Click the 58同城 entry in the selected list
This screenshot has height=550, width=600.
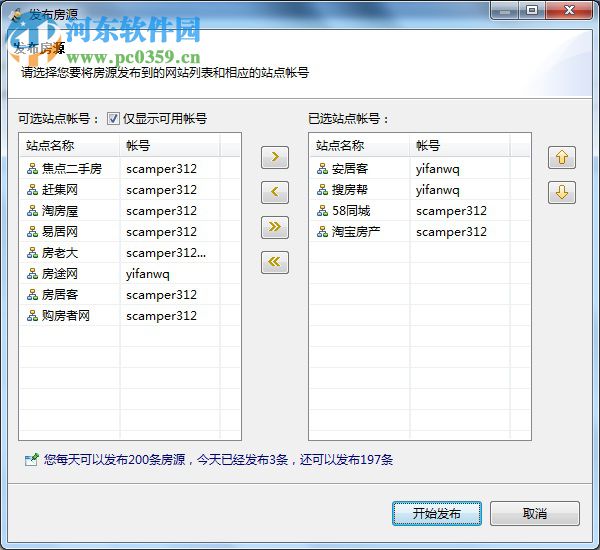[351, 211]
